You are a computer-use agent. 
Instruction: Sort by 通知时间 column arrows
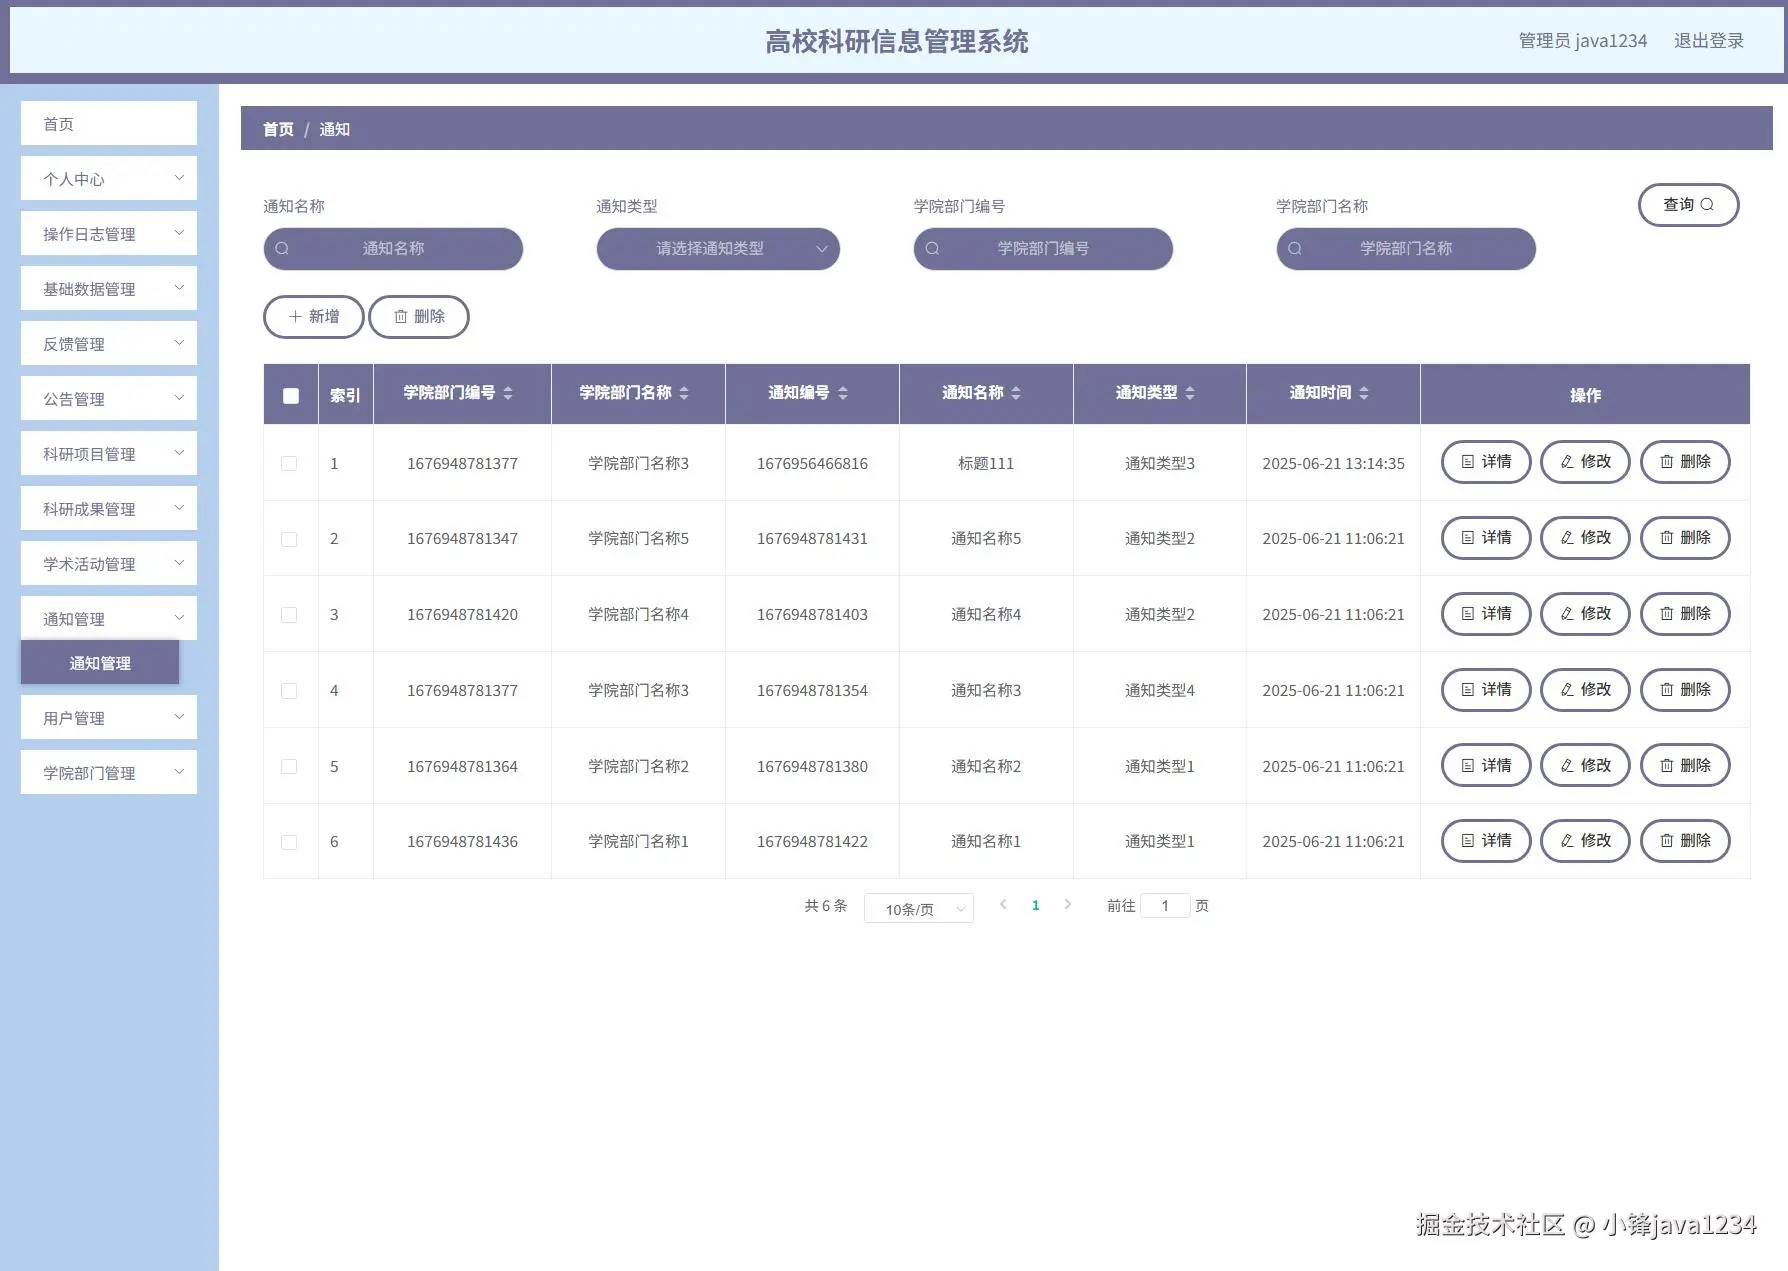pos(1364,393)
